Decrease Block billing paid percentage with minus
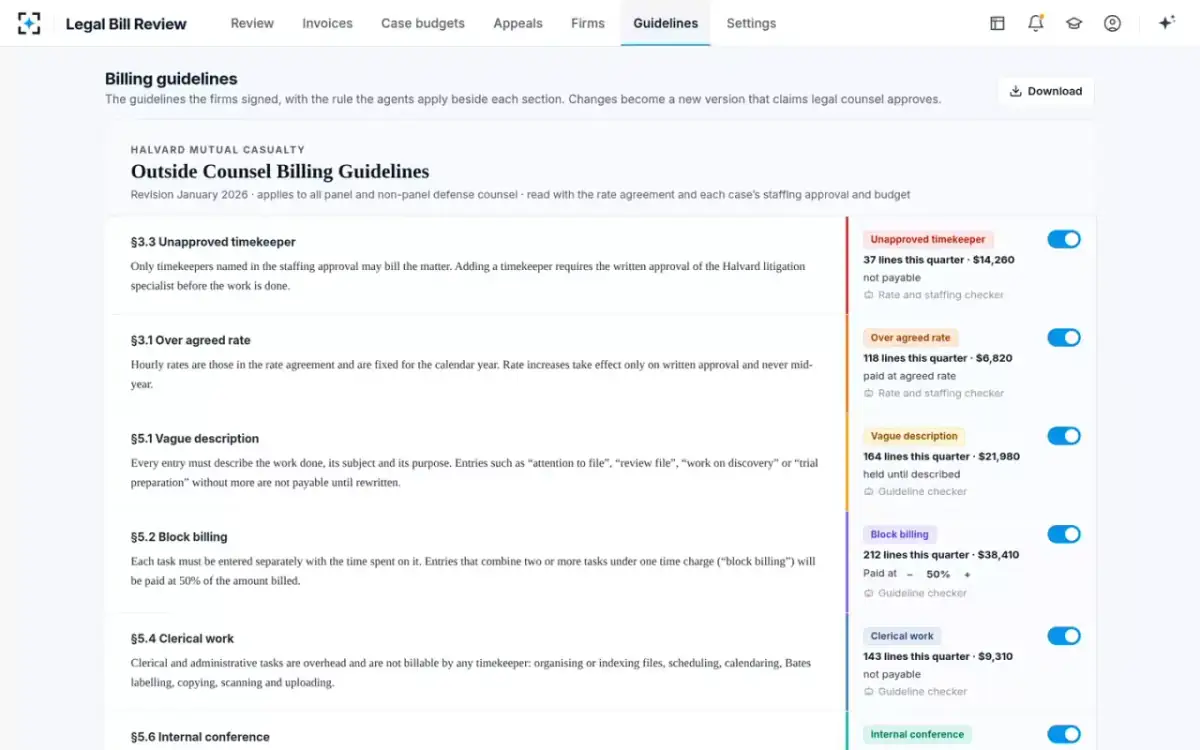 [910, 574]
